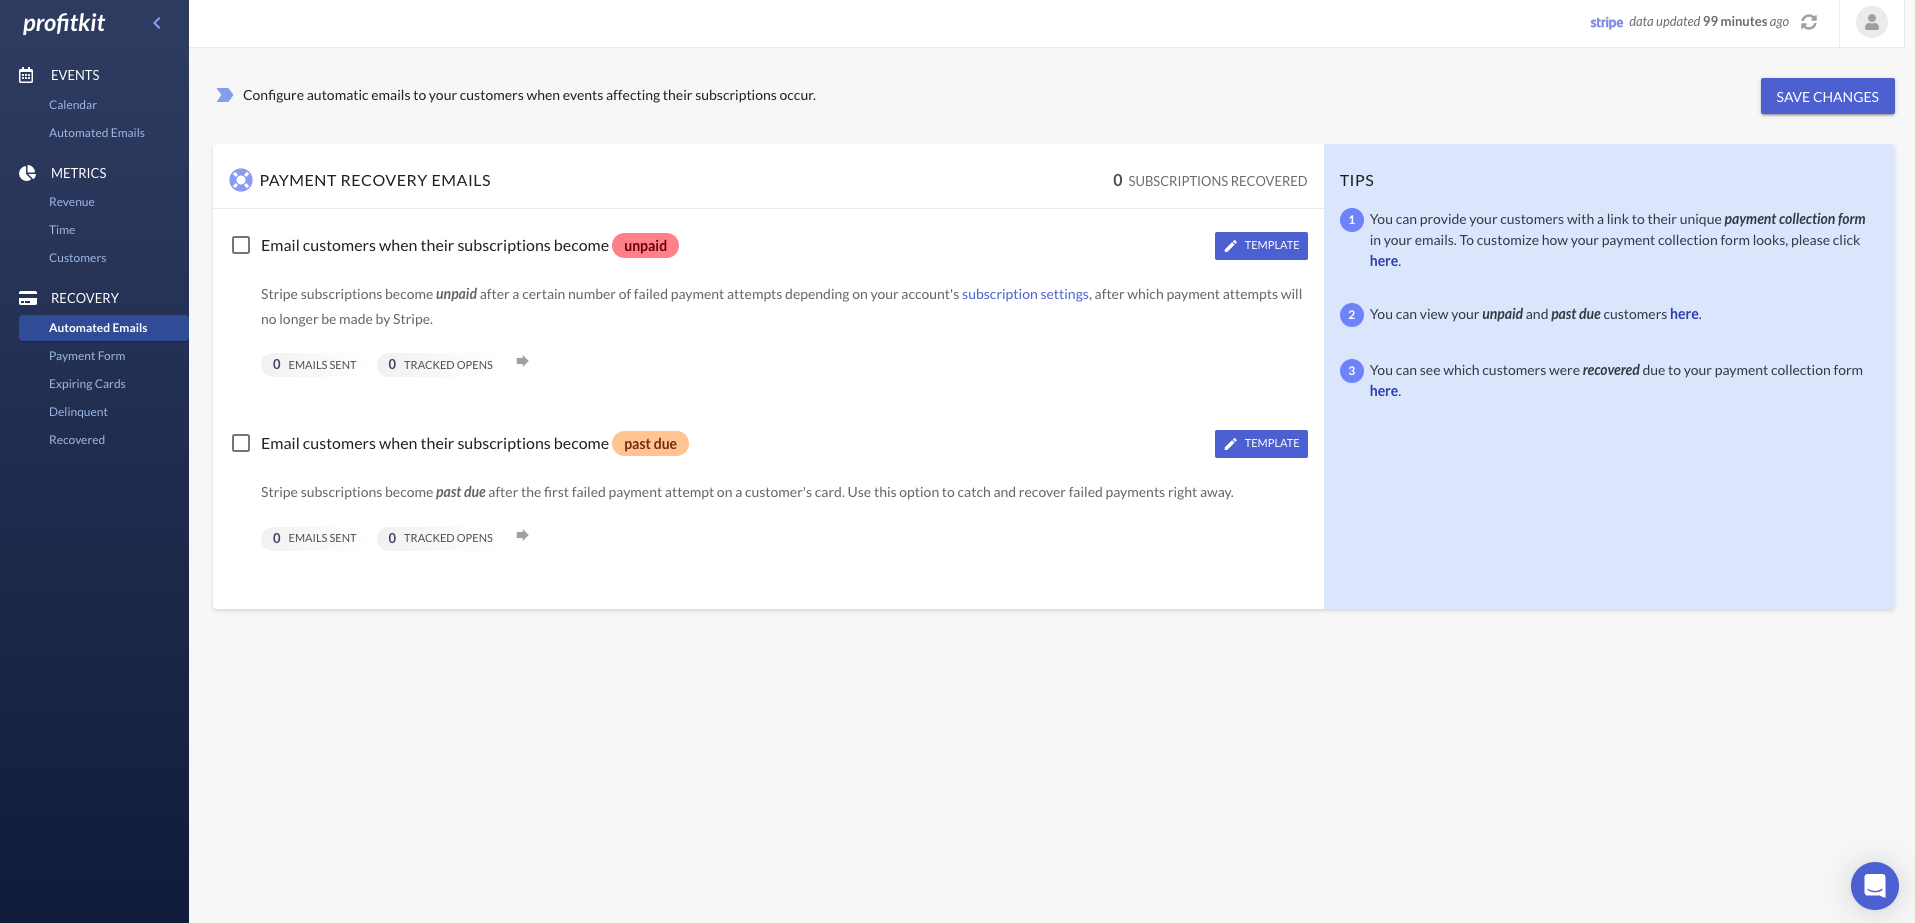Click the Stripe data refresh icon

1809,22
